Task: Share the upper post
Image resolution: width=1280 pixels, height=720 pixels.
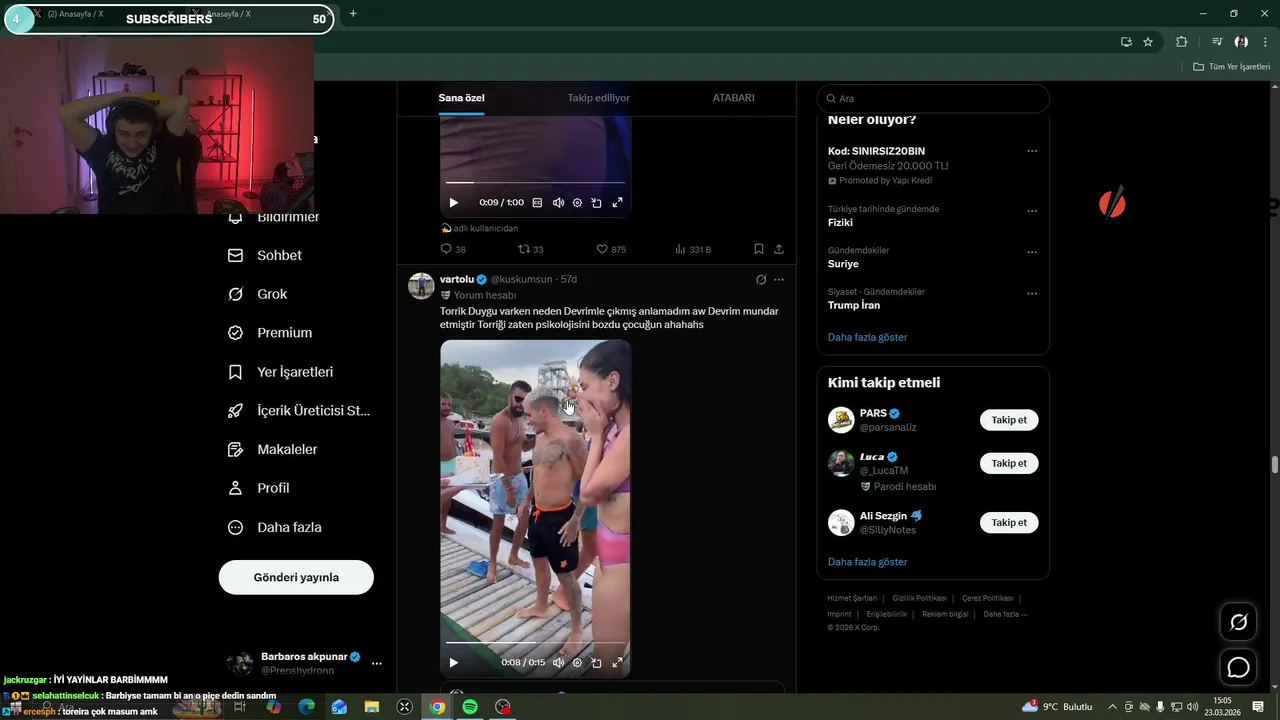Action: [779, 249]
